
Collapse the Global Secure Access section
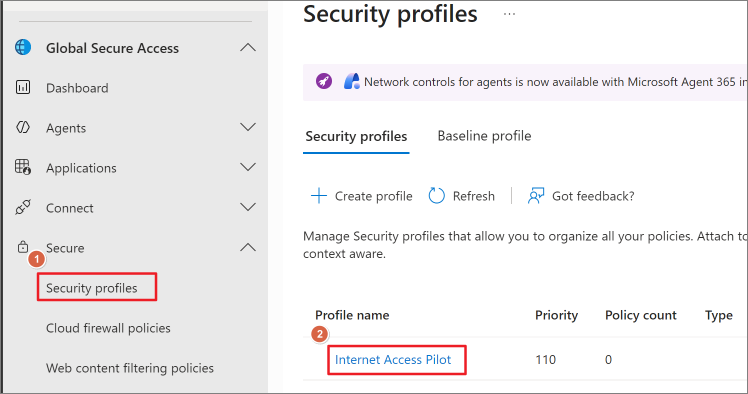tap(248, 47)
